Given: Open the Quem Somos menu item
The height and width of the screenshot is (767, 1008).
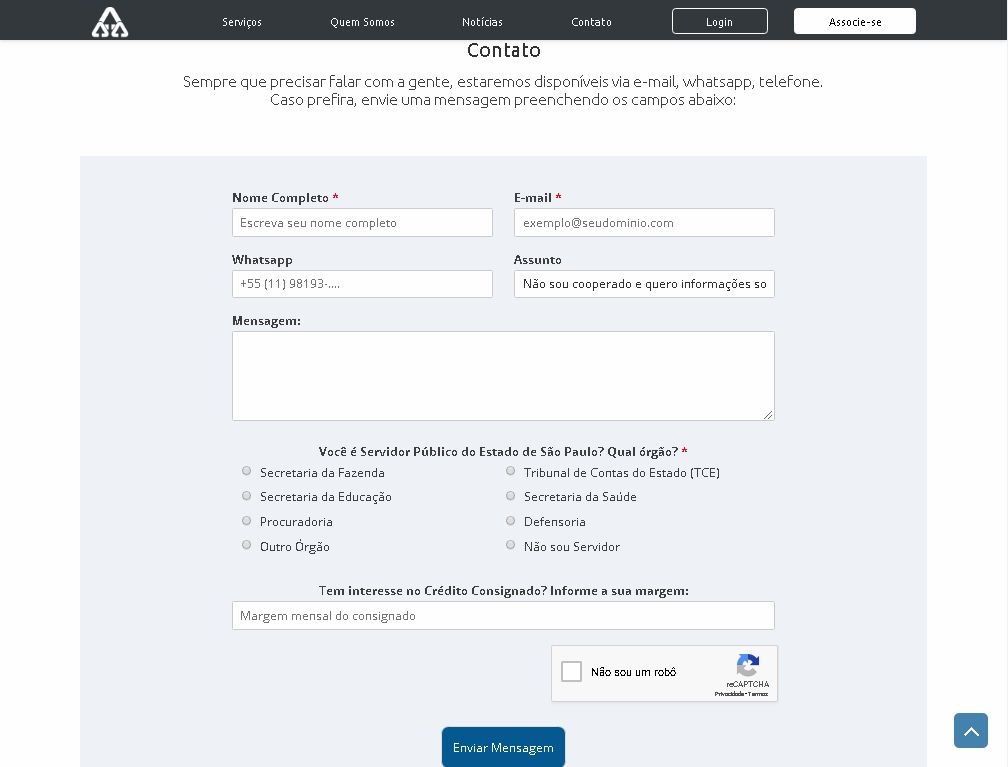Looking at the screenshot, I should click(363, 22).
